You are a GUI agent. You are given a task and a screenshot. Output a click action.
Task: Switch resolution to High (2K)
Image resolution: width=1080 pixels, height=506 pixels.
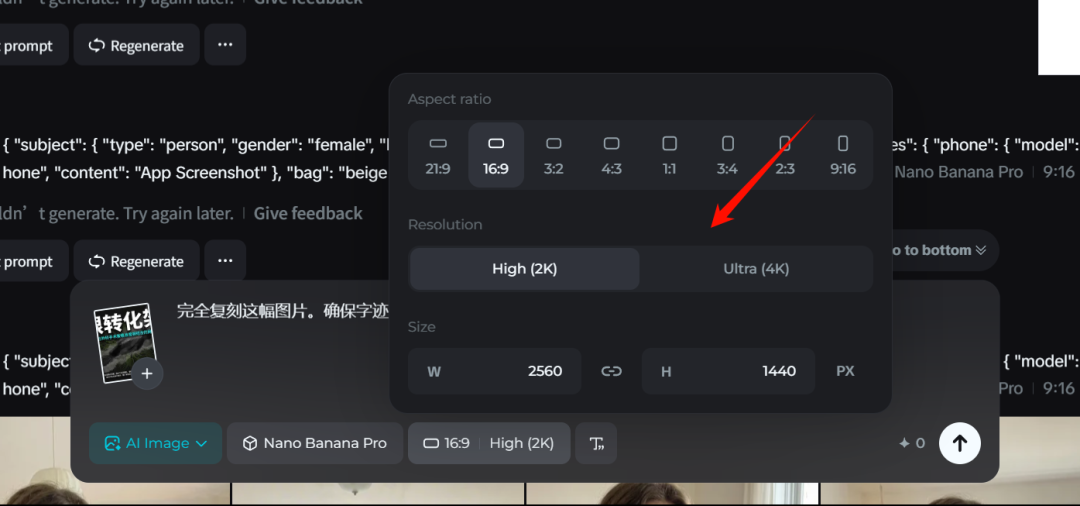pos(525,269)
